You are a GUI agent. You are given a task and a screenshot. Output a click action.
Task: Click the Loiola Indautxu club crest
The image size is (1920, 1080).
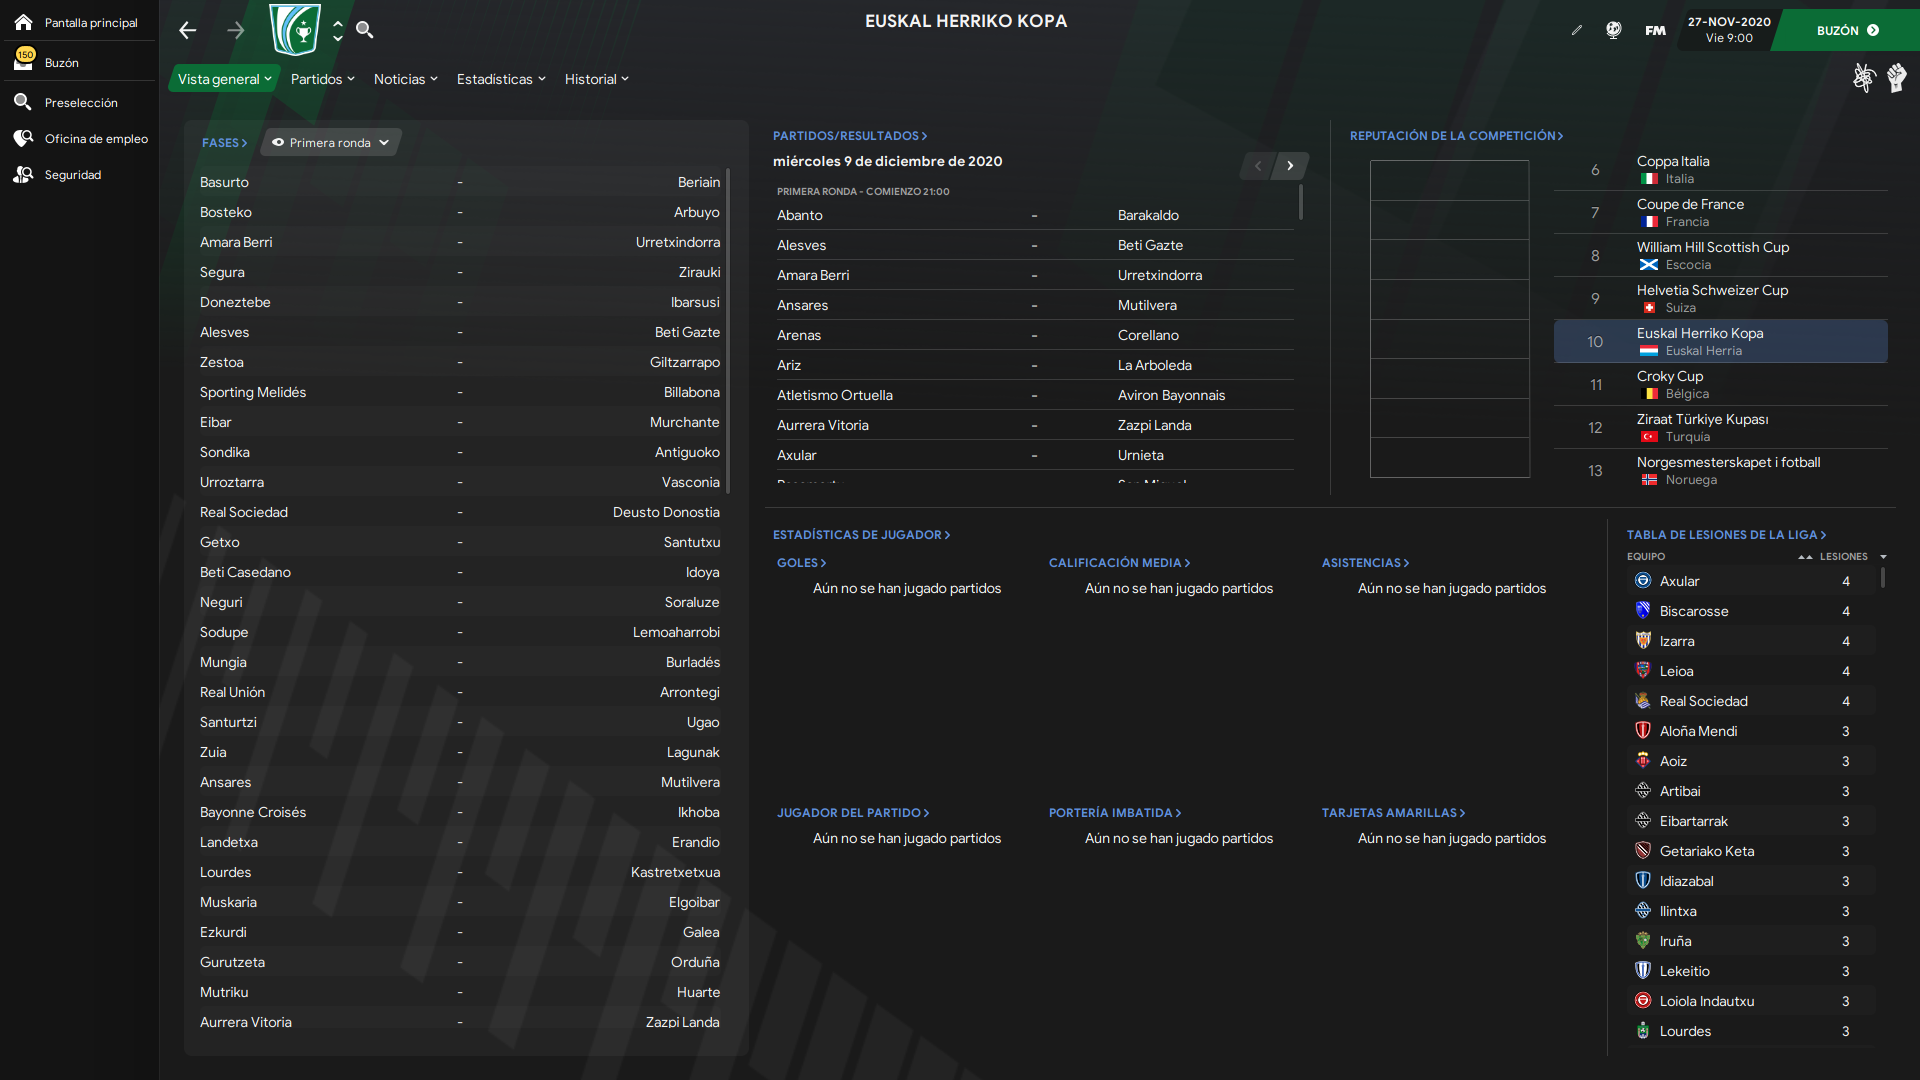click(1643, 1000)
